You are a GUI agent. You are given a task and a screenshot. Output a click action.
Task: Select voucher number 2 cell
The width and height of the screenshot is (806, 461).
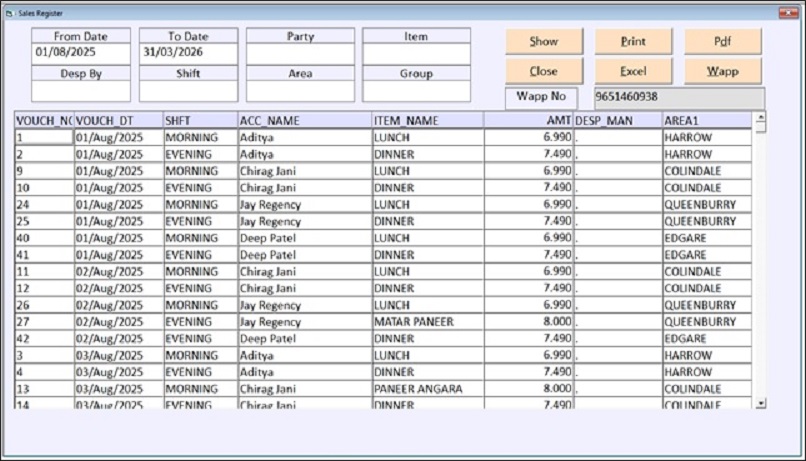pos(44,154)
